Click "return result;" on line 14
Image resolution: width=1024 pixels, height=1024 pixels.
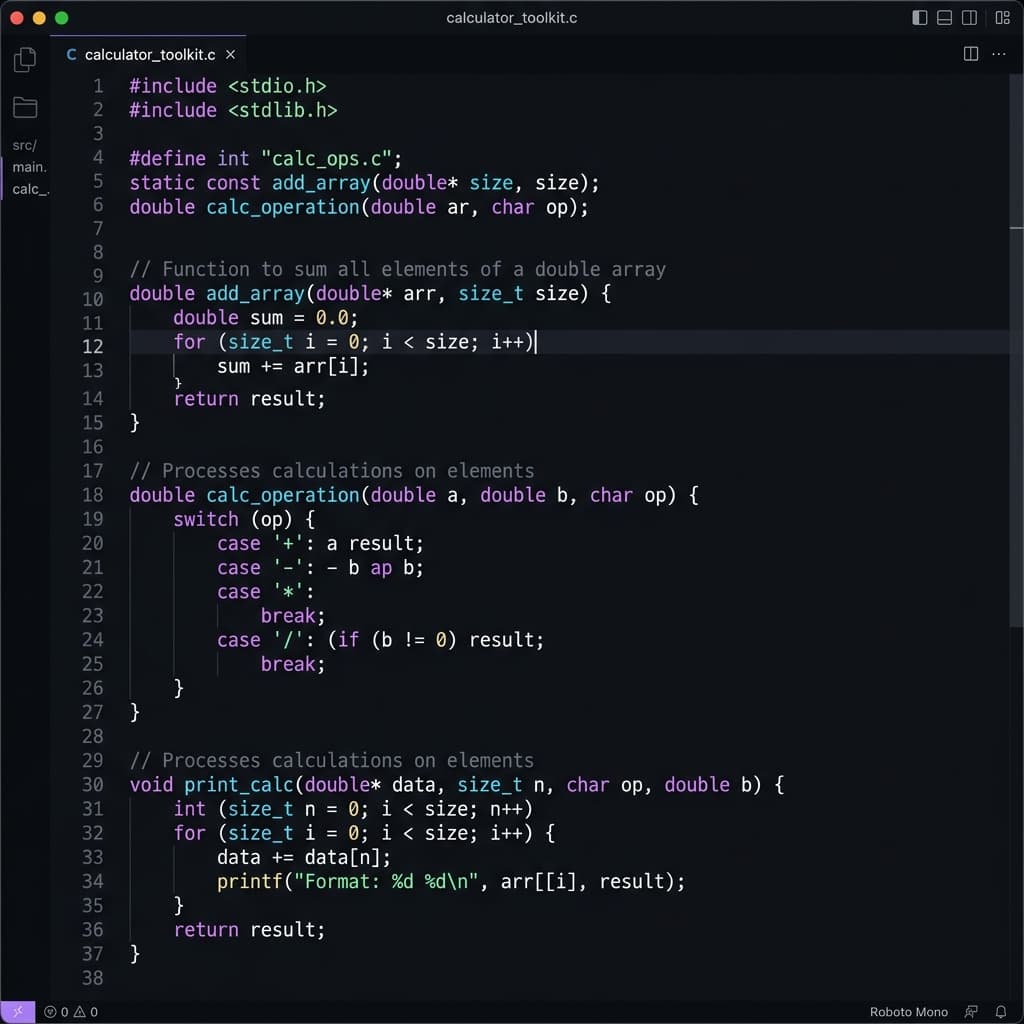pyautogui.click(x=249, y=398)
